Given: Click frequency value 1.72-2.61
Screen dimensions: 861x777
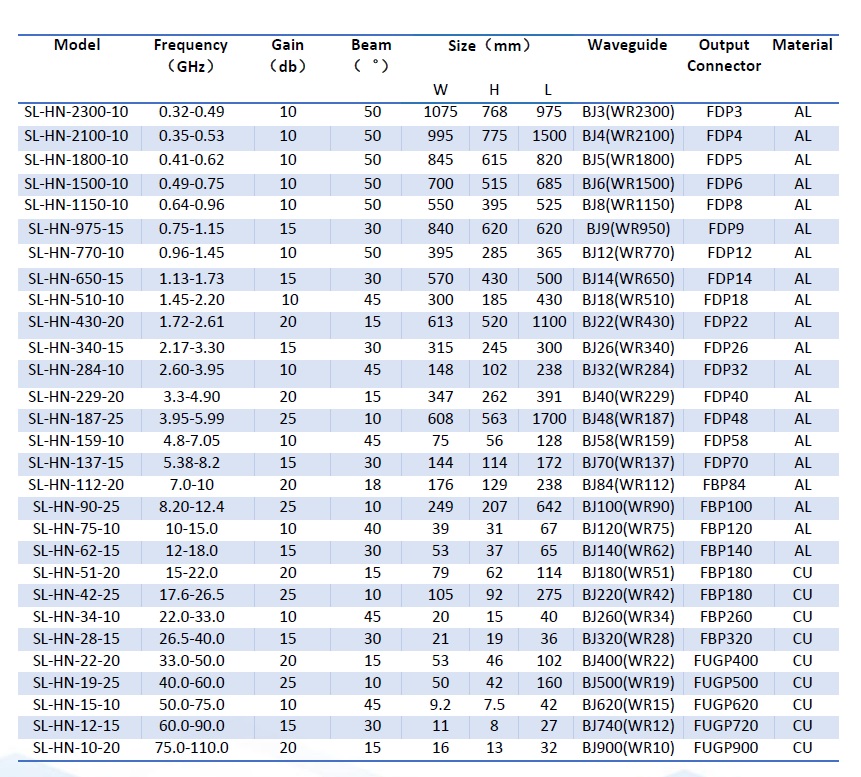Looking at the screenshot, I should (192, 322).
